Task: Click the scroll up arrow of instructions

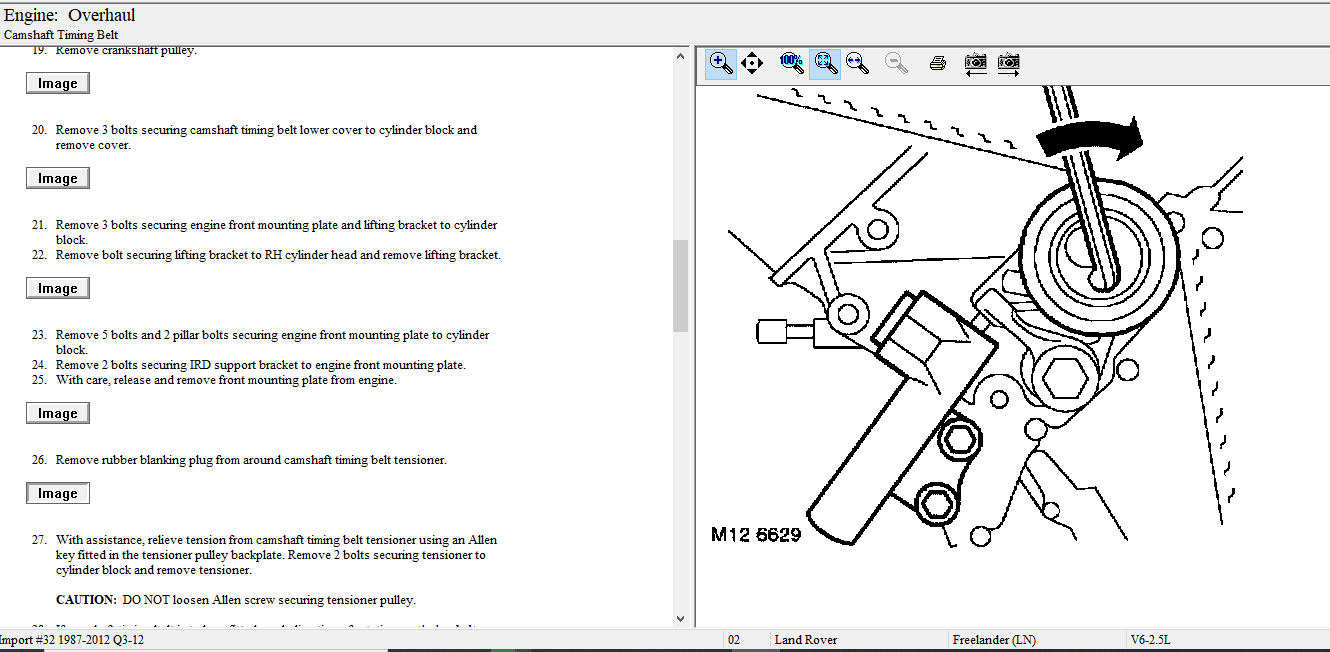Action: point(681,55)
